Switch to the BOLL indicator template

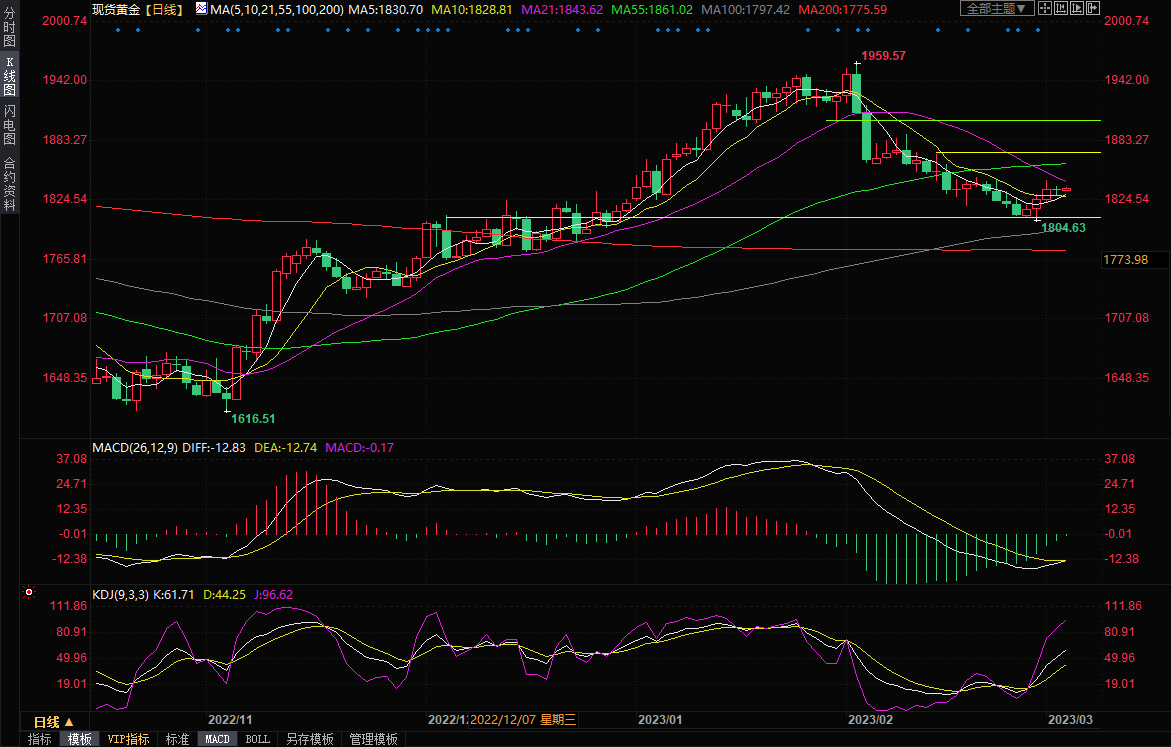257,739
